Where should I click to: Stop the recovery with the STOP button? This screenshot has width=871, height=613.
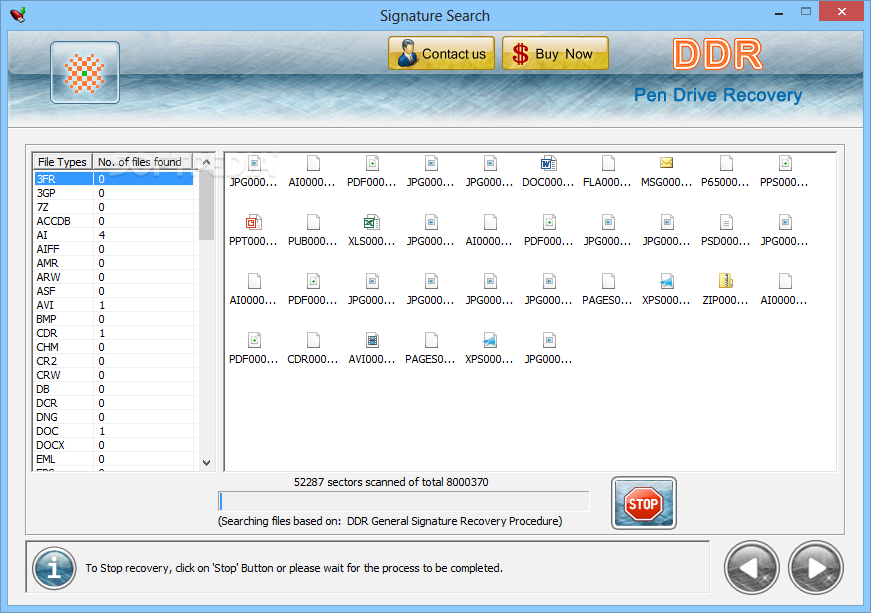pos(643,503)
